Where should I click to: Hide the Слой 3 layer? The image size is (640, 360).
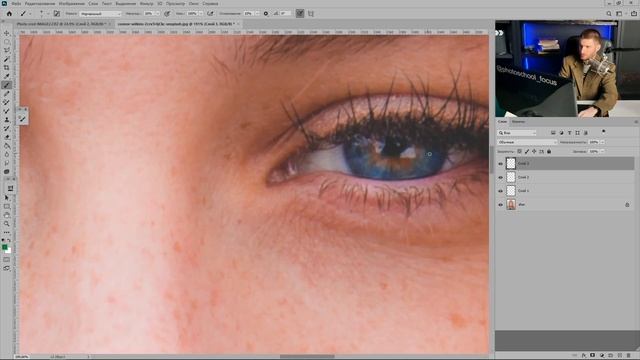coord(500,164)
